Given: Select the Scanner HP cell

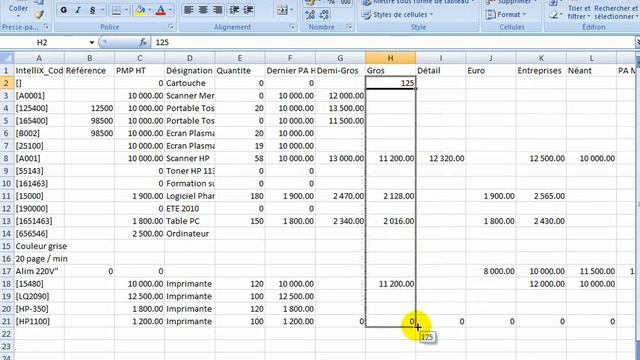Looking at the screenshot, I should 190,158.
